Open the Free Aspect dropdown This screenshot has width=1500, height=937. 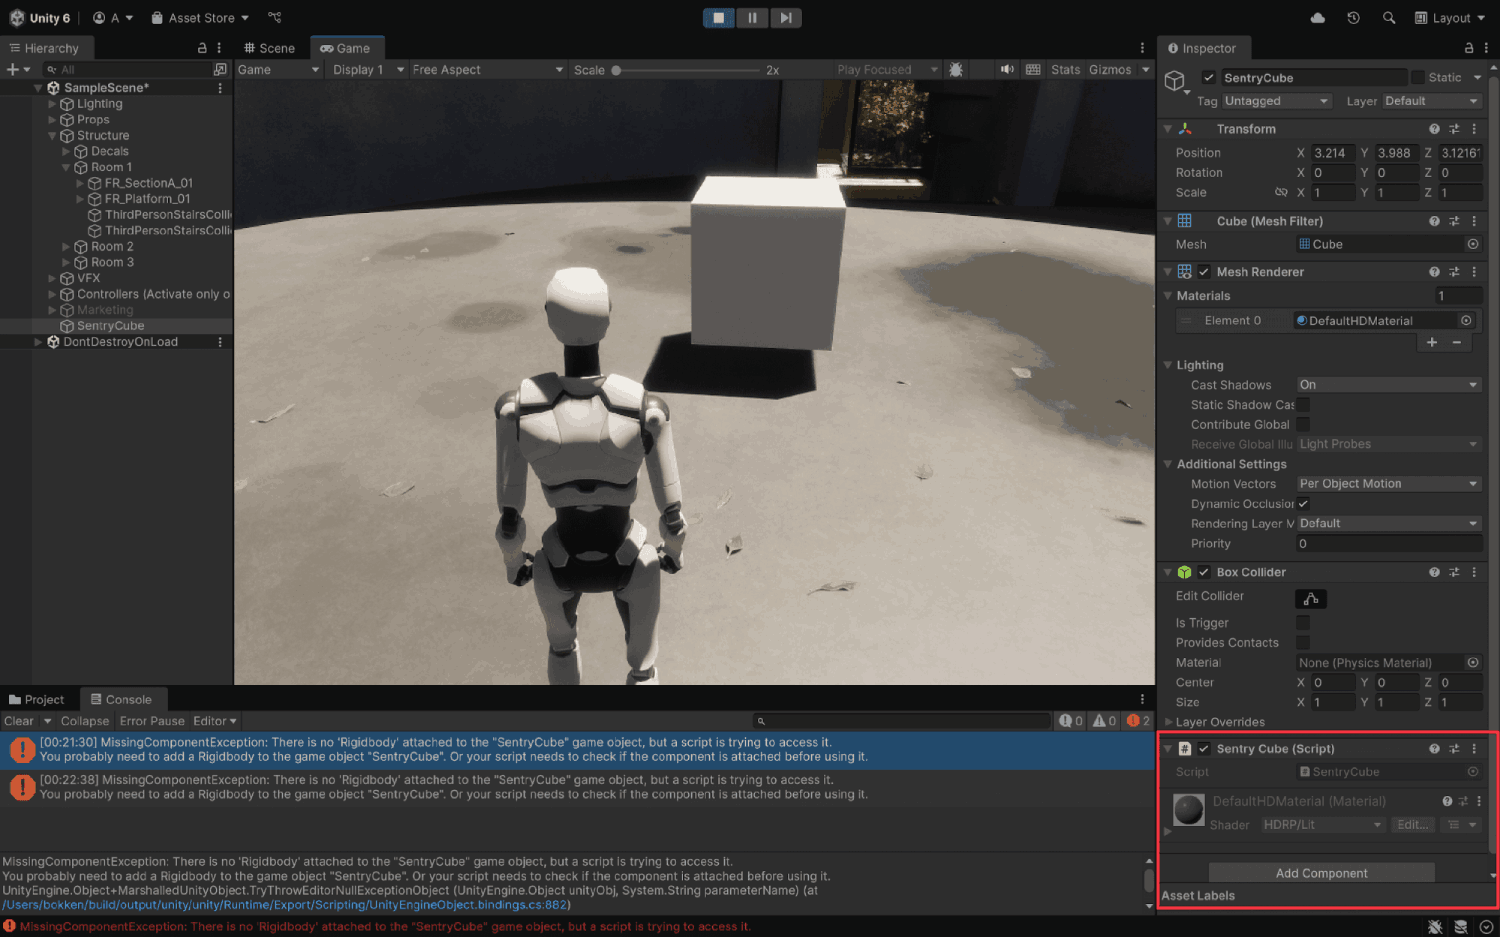coord(486,69)
